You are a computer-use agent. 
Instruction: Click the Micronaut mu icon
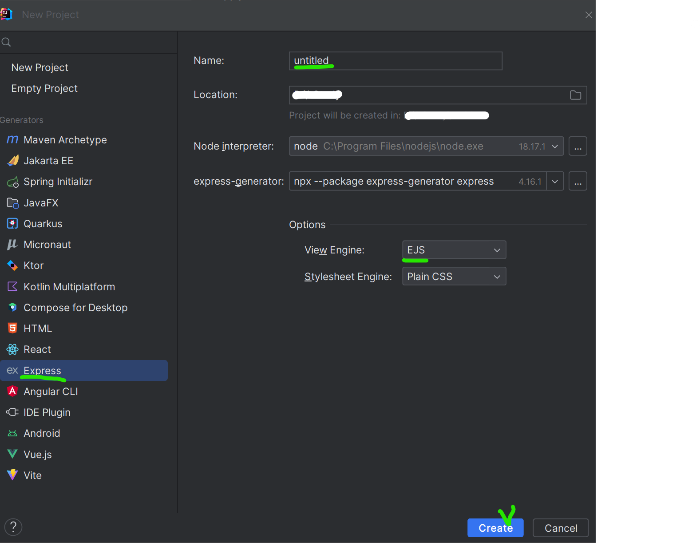tap(12, 245)
